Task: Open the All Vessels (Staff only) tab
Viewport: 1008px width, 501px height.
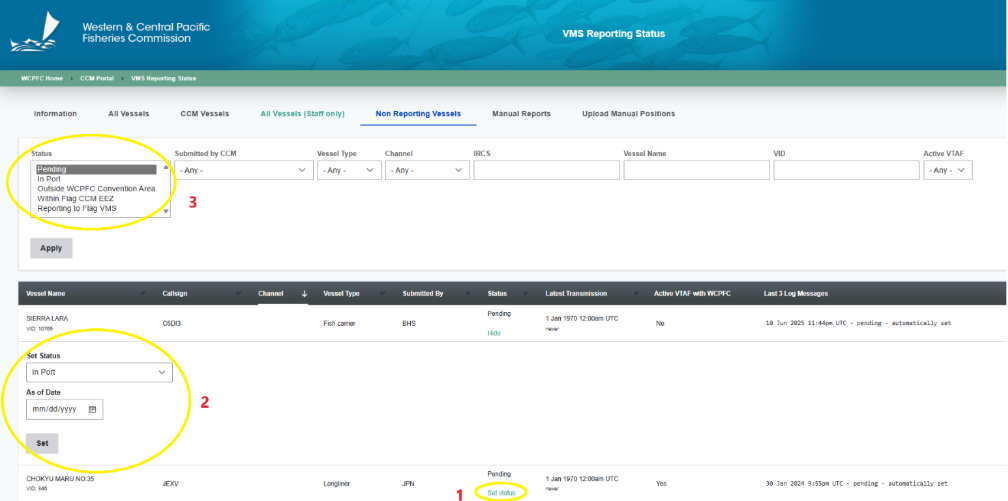Action: (x=302, y=114)
